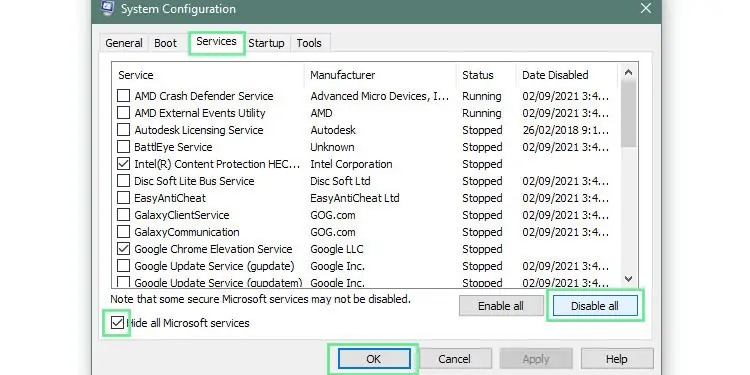The height and width of the screenshot is (375, 750).
Task: Click 'Stopped' status of EasyAntiCheat
Action: pyautogui.click(x=482, y=198)
